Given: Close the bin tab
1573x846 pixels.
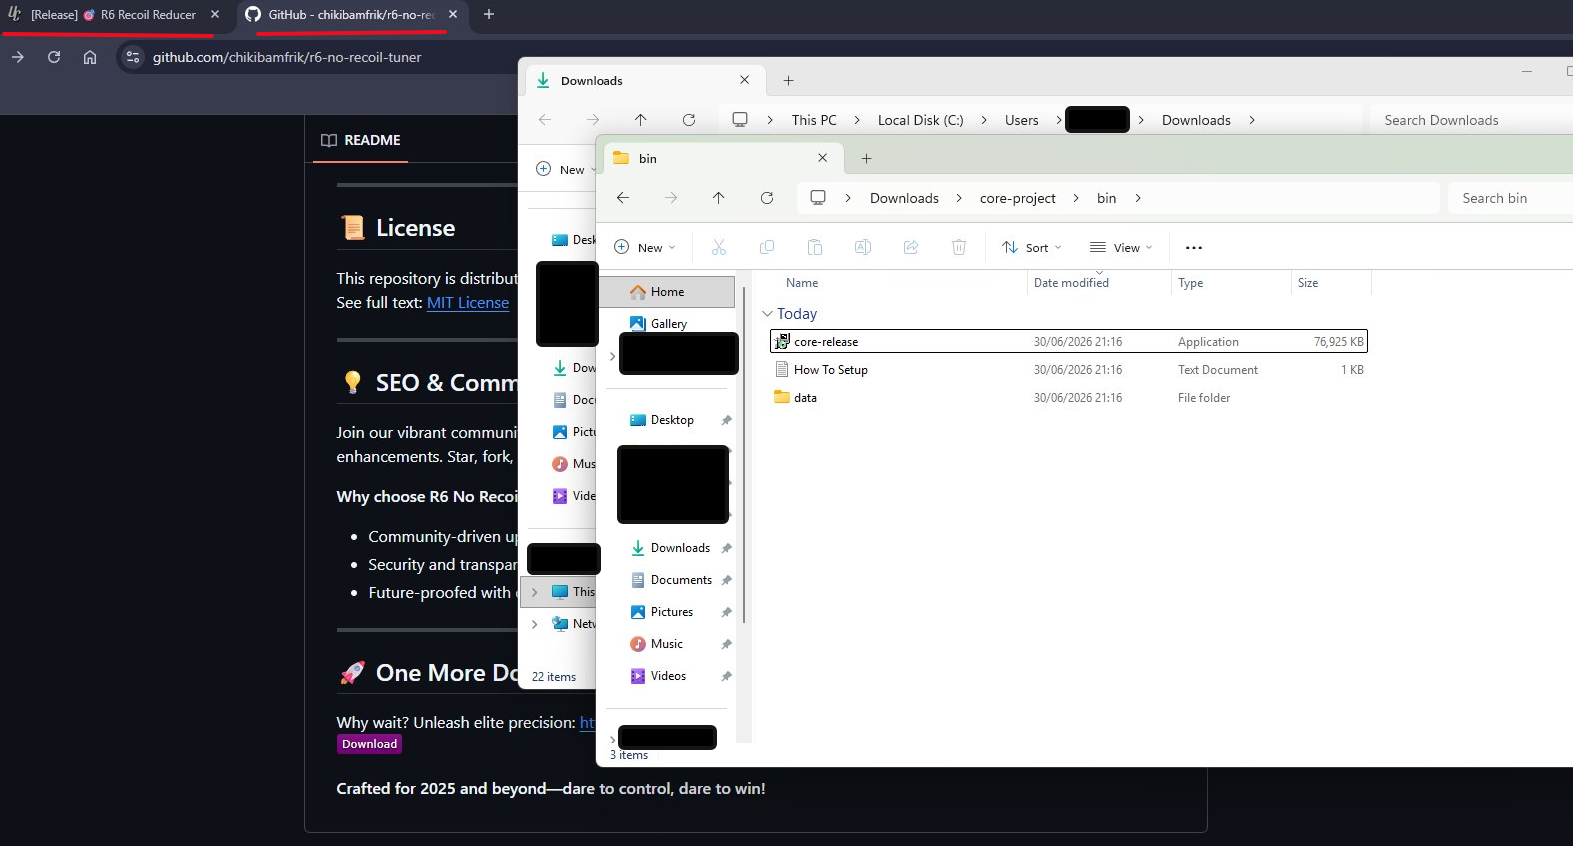Looking at the screenshot, I should [822, 158].
